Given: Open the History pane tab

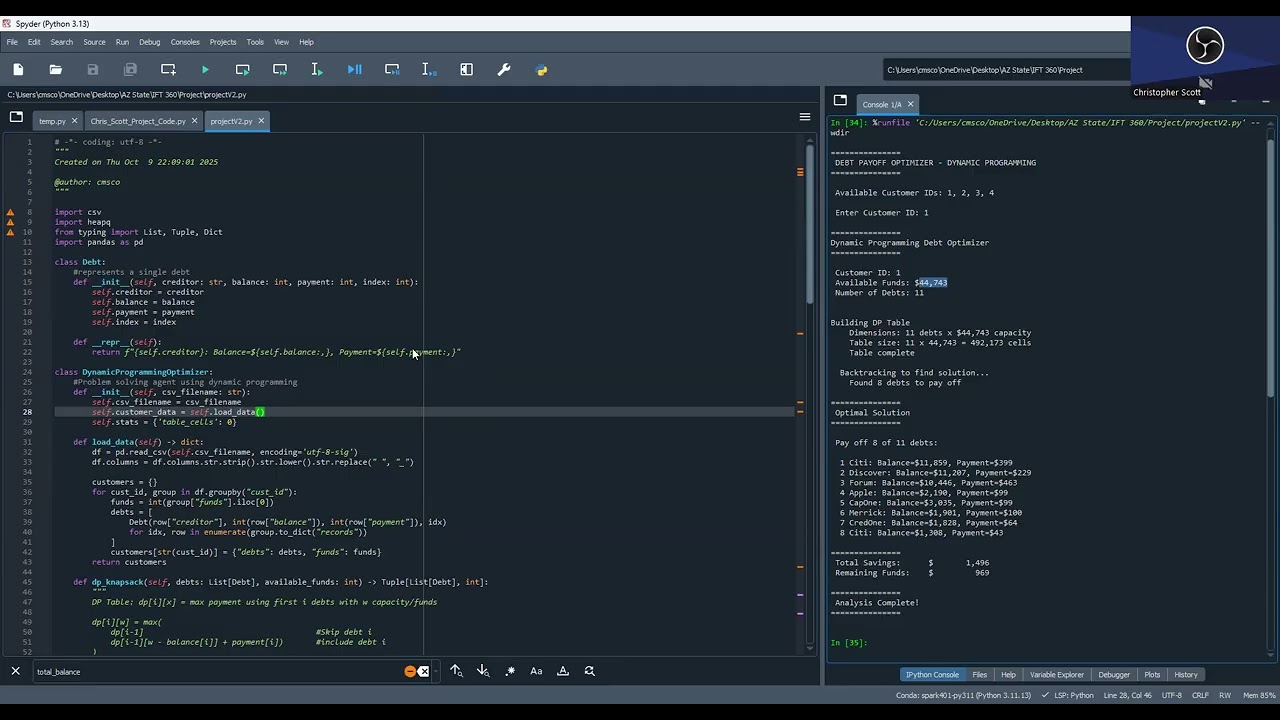Looking at the screenshot, I should (1186, 675).
